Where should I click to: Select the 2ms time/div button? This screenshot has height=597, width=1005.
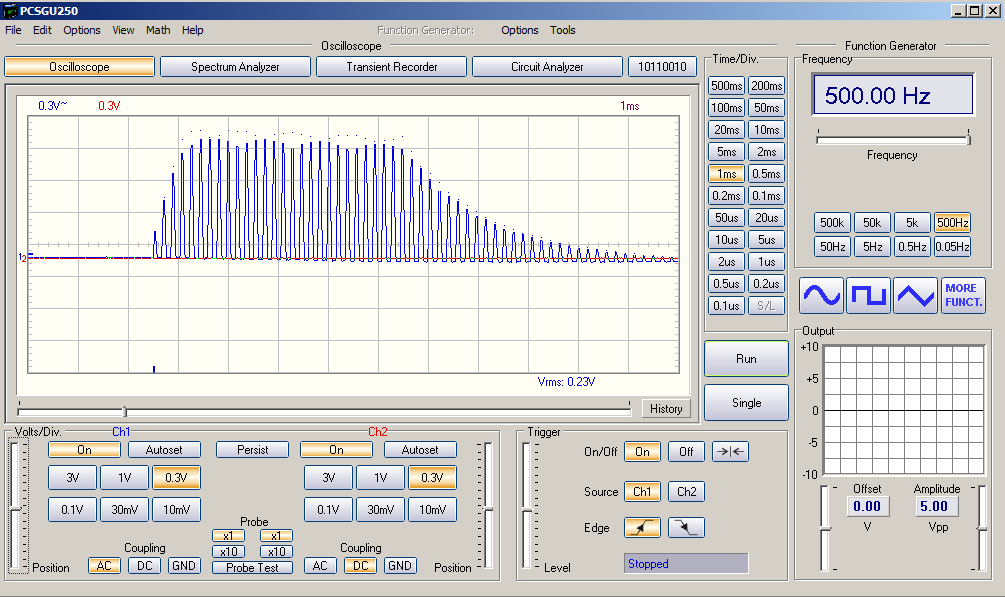click(766, 152)
